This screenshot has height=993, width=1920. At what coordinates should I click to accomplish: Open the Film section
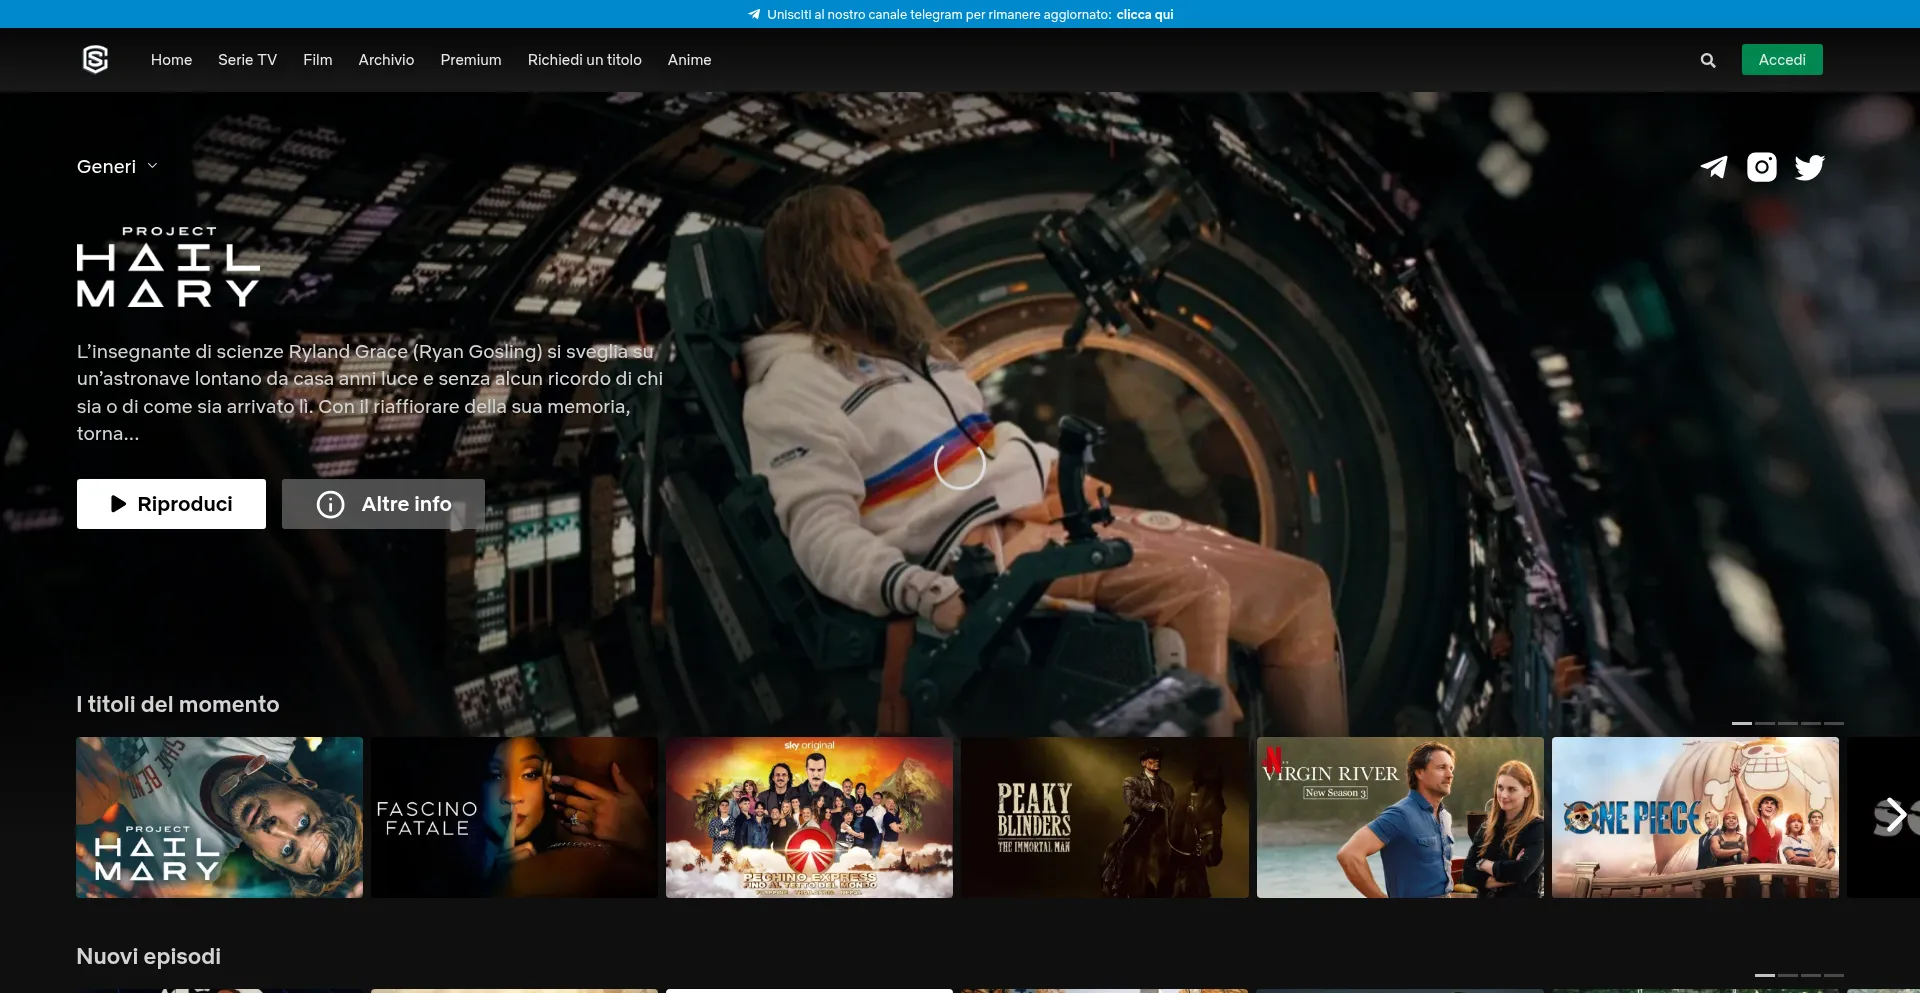pyautogui.click(x=318, y=60)
